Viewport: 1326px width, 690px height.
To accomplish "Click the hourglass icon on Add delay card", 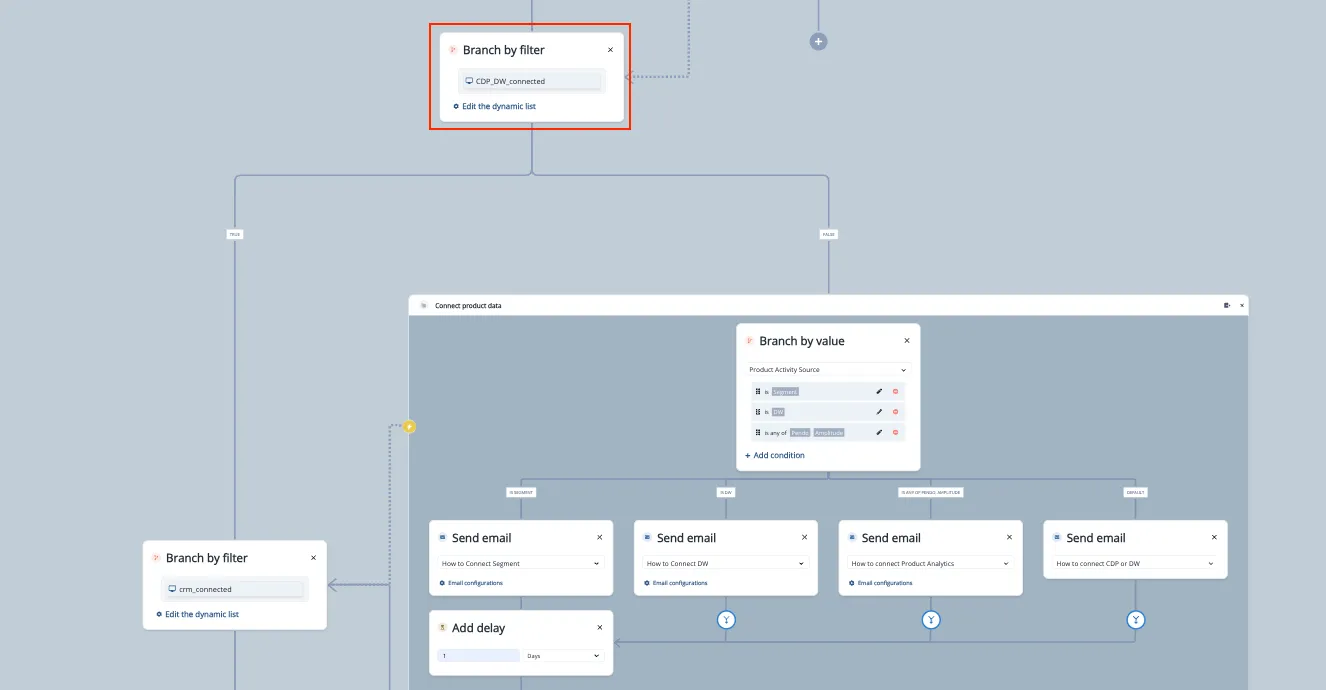I will click(442, 628).
